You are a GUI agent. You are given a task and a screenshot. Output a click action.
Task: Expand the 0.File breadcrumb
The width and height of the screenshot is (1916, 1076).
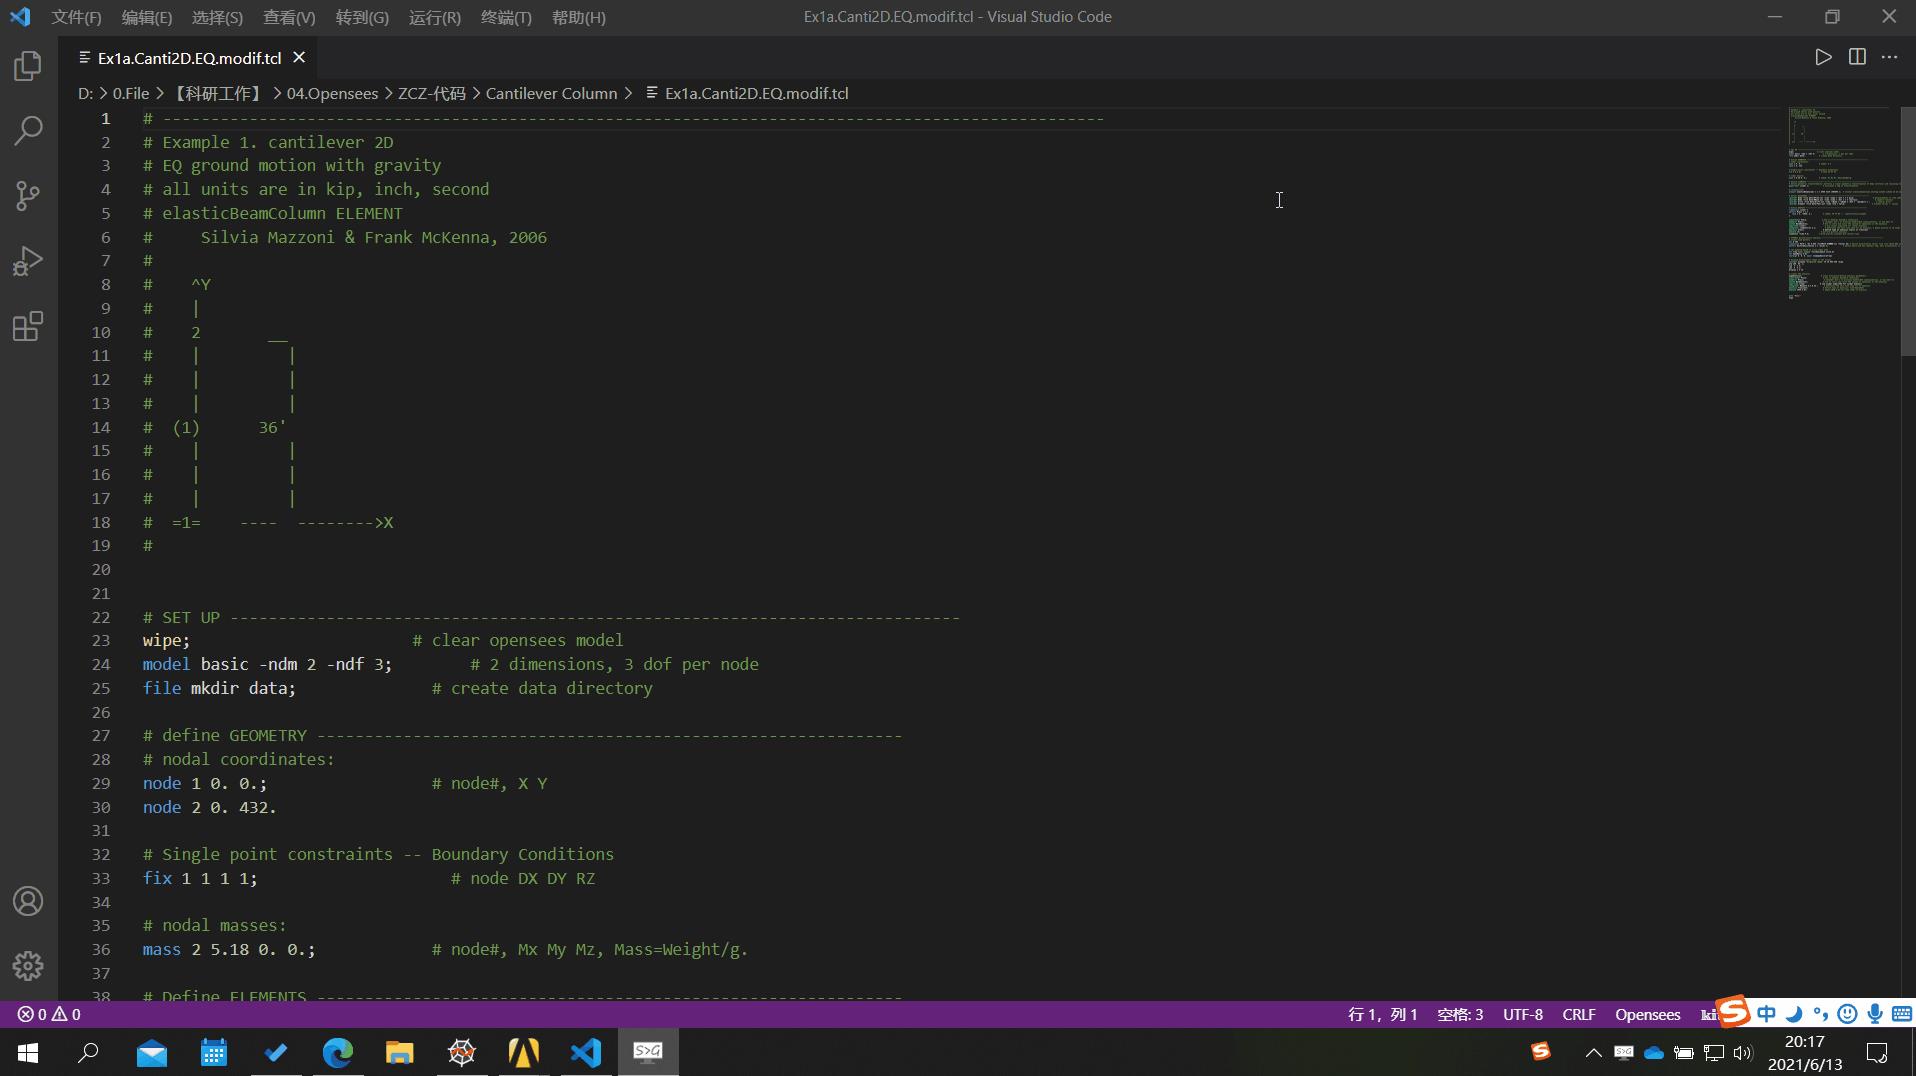click(130, 93)
